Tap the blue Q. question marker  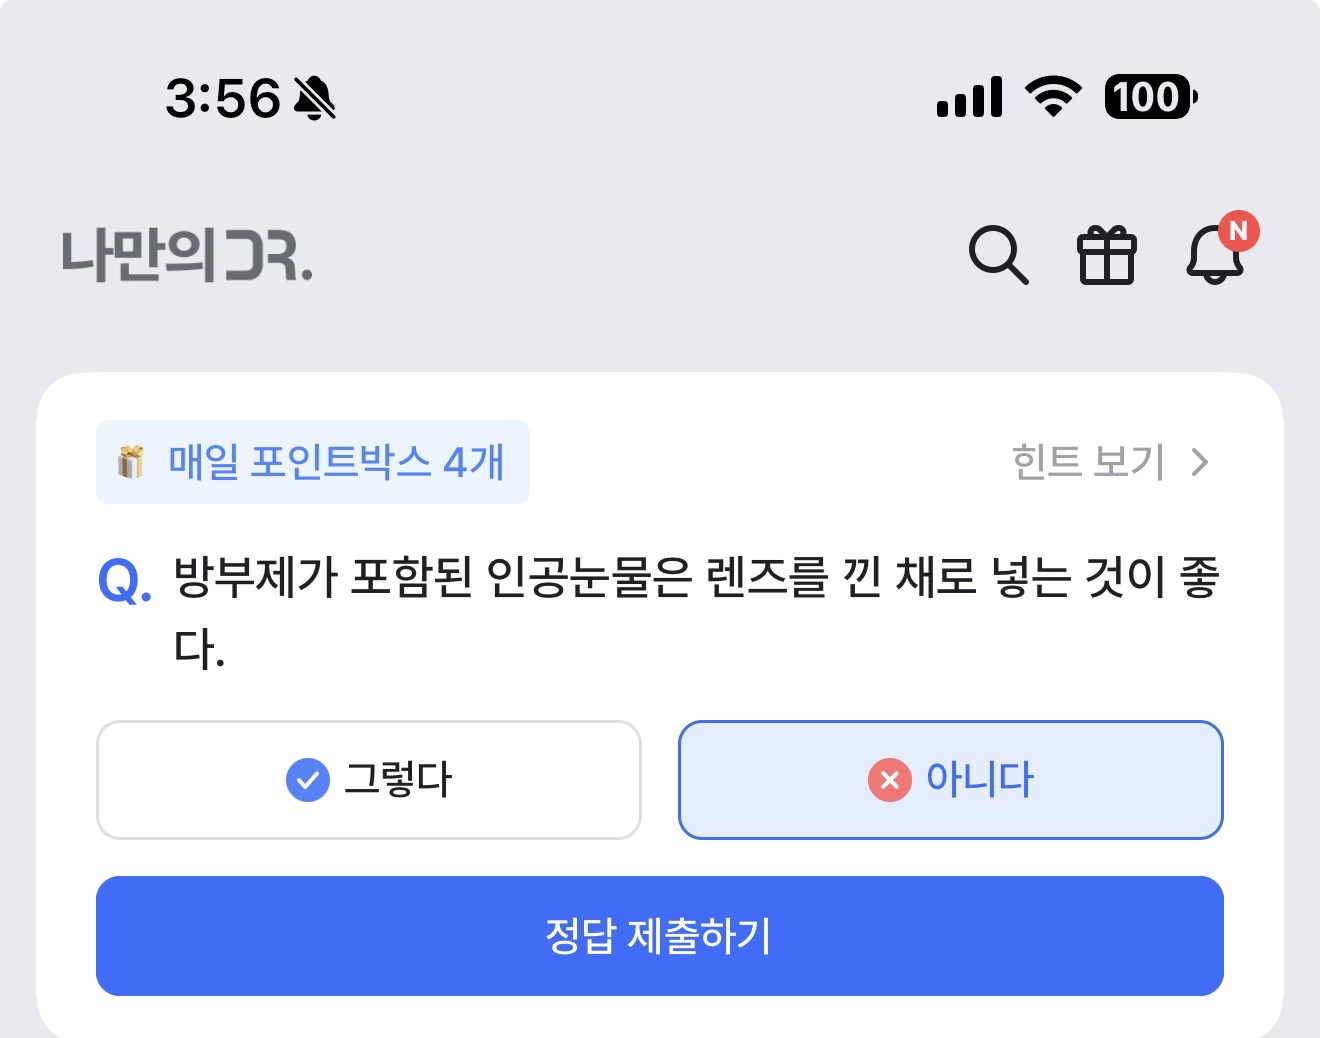[x=125, y=580]
